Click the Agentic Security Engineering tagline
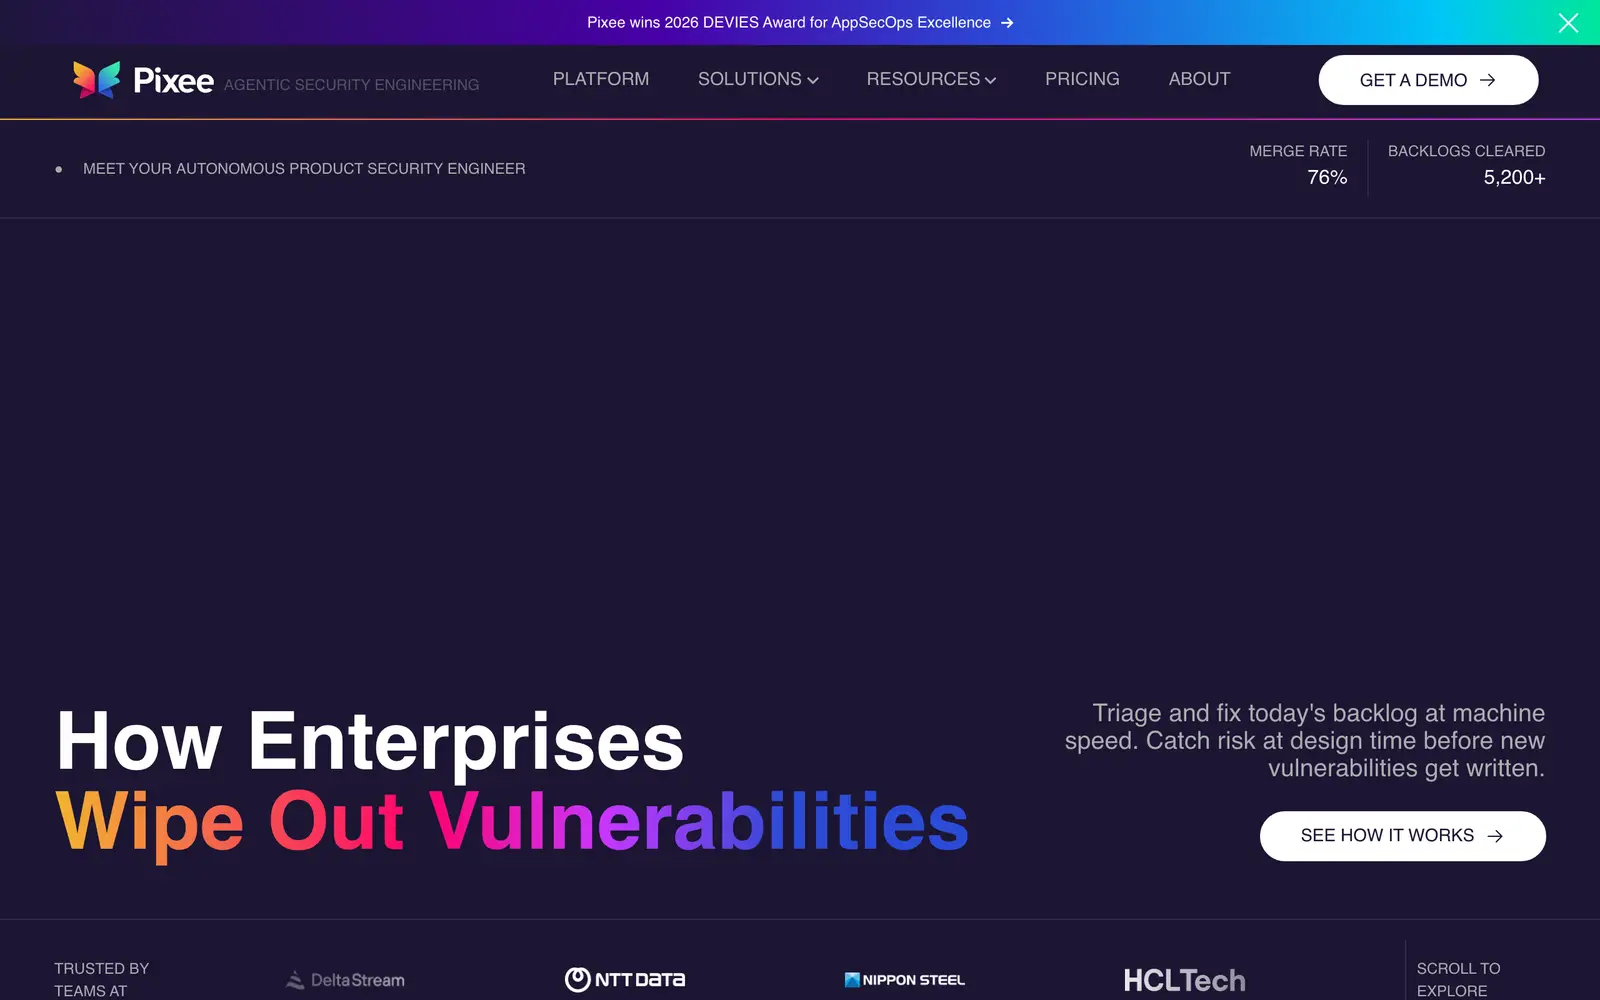The image size is (1600, 1000). [351, 85]
